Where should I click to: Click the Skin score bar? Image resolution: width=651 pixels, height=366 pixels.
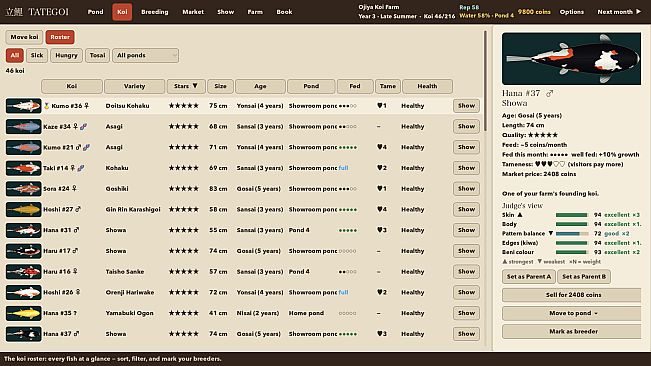pos(572,215)
